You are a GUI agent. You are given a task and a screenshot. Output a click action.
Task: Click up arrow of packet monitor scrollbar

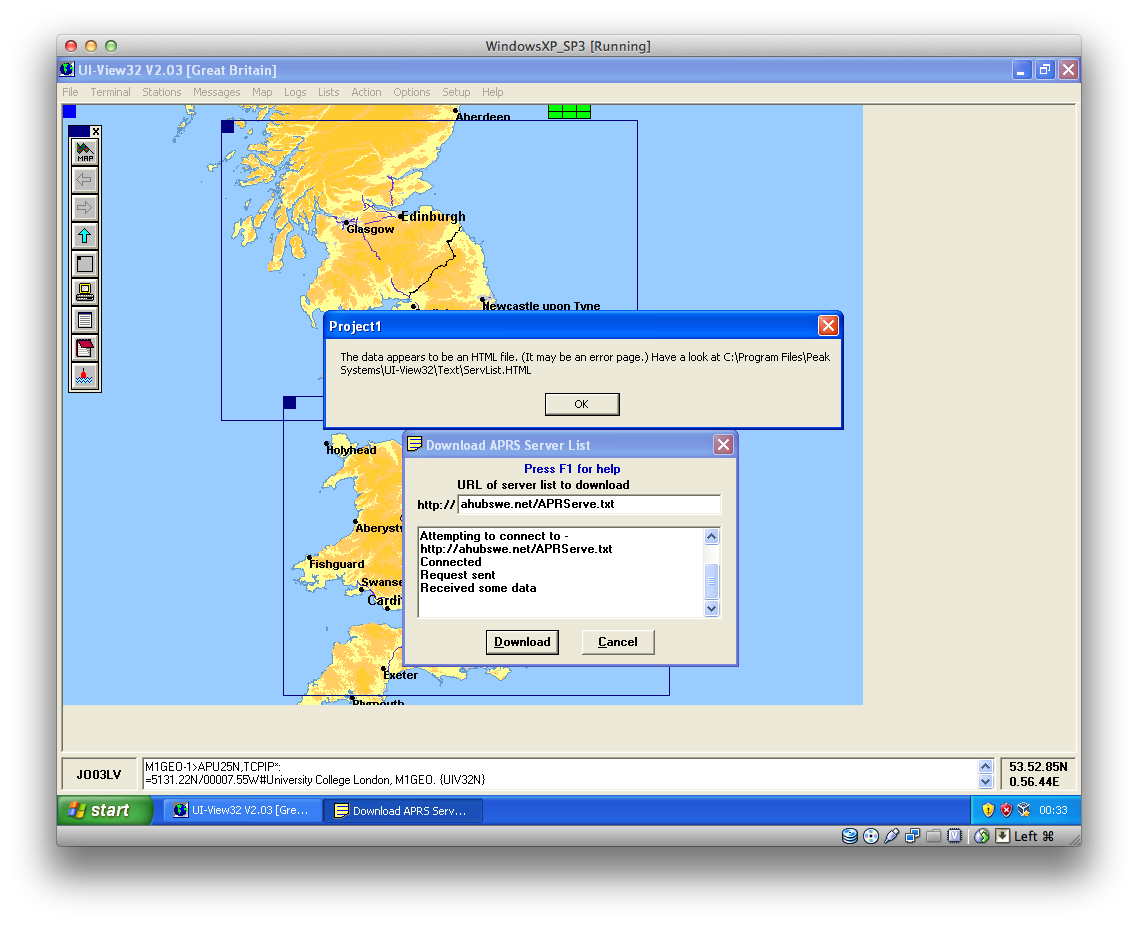pos(985,766)
